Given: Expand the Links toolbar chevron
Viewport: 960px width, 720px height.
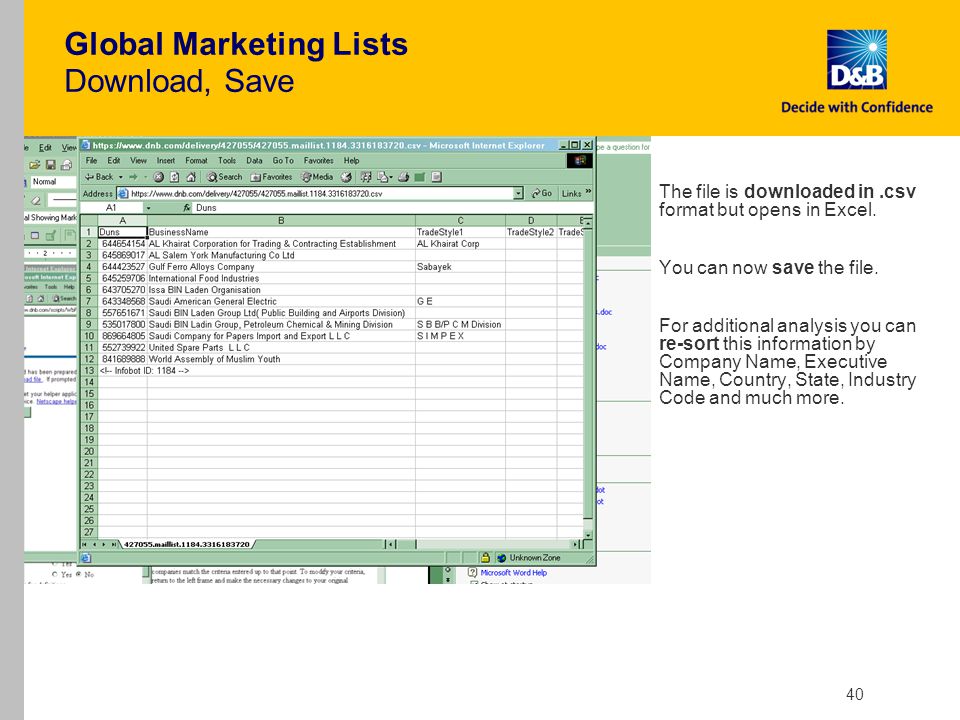Looking at the screenshot, I should point(588,192).
